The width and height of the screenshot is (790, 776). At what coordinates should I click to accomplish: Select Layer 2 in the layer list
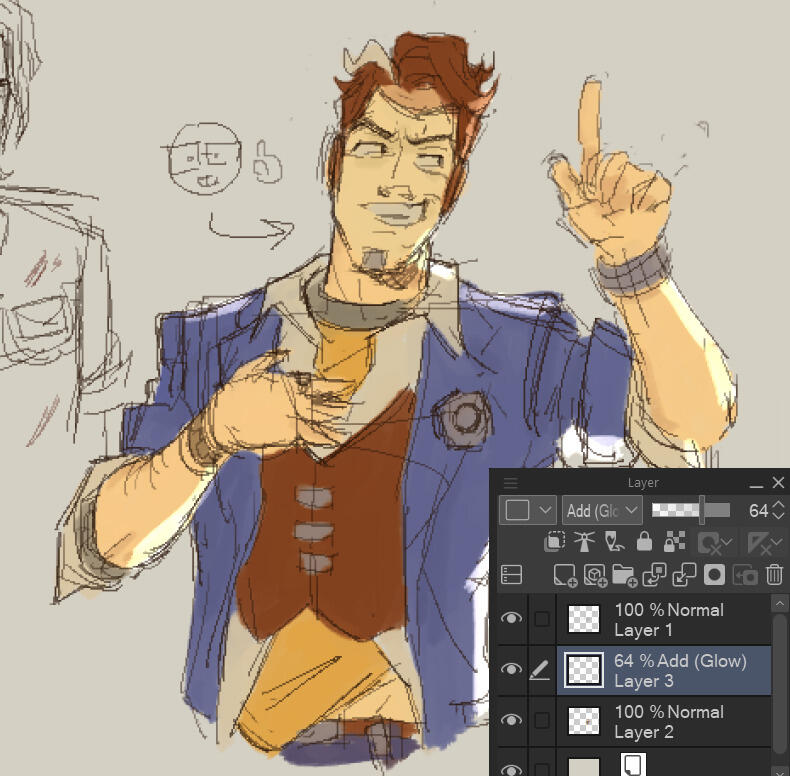668,722
